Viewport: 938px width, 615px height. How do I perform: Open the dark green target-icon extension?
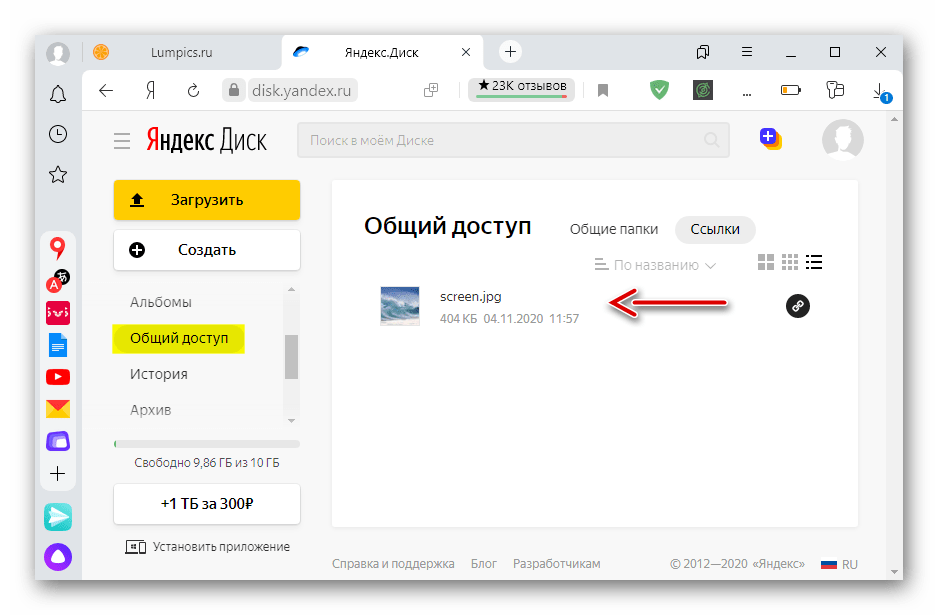point(703,90)
